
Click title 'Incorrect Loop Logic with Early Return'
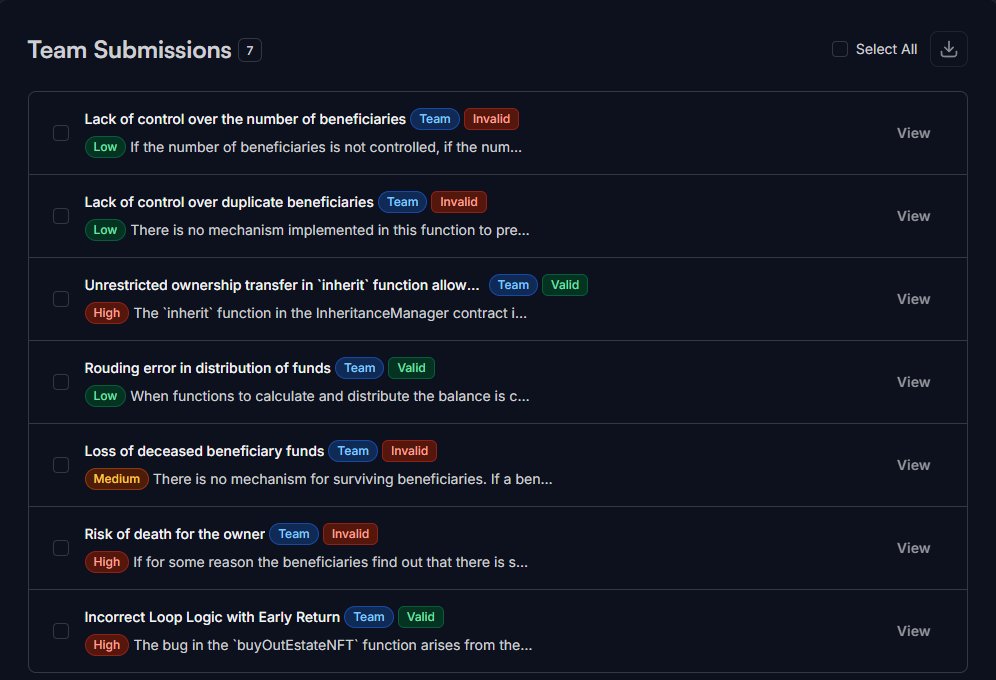[212, 617]
